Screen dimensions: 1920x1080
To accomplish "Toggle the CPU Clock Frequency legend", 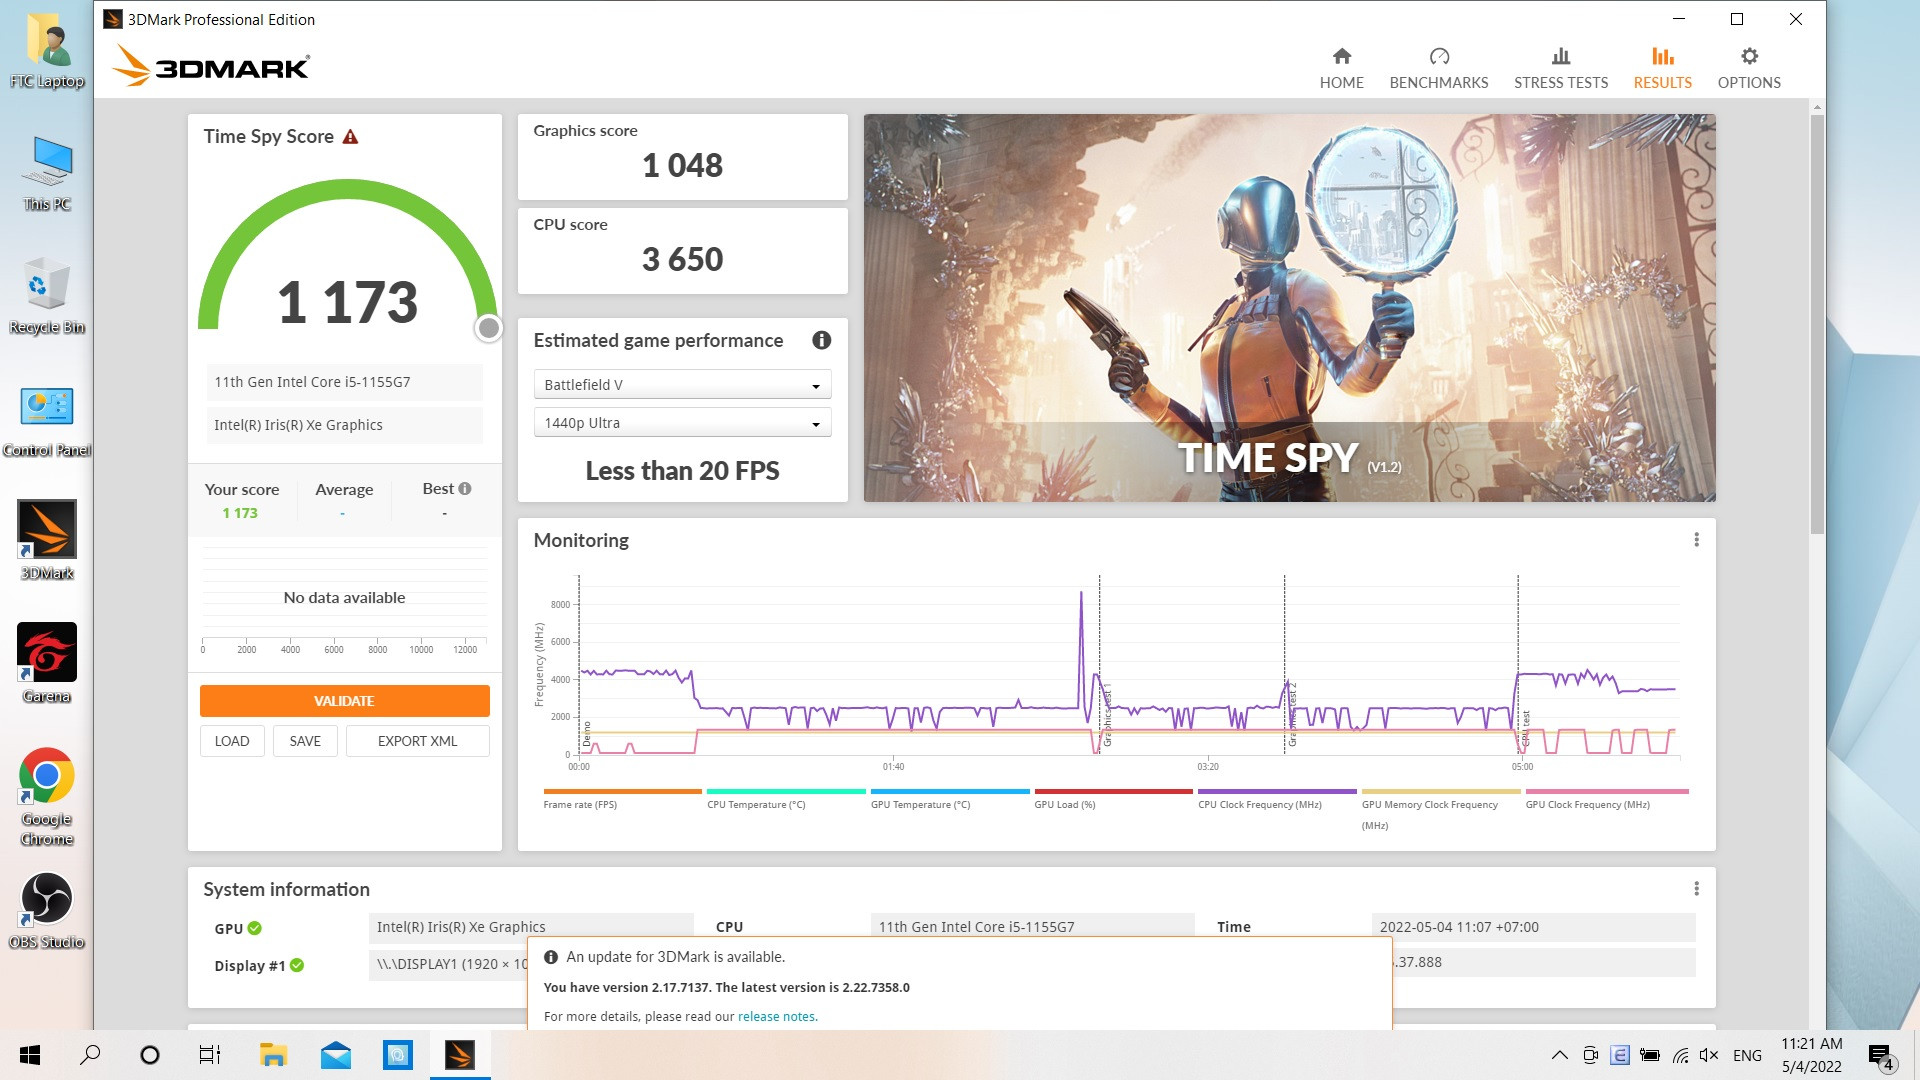I will coord(1277,798).
